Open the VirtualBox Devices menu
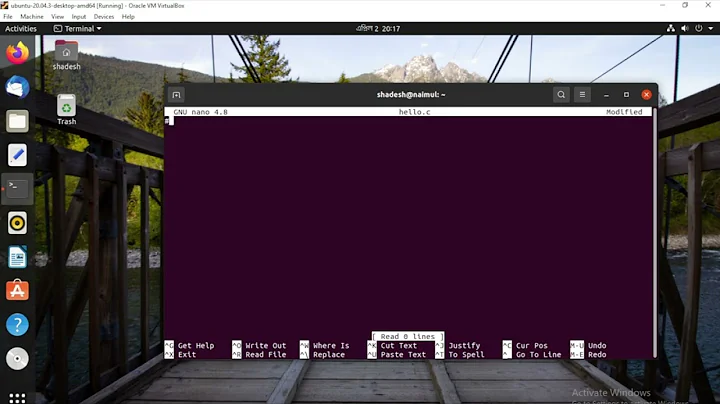 point(104,17)
